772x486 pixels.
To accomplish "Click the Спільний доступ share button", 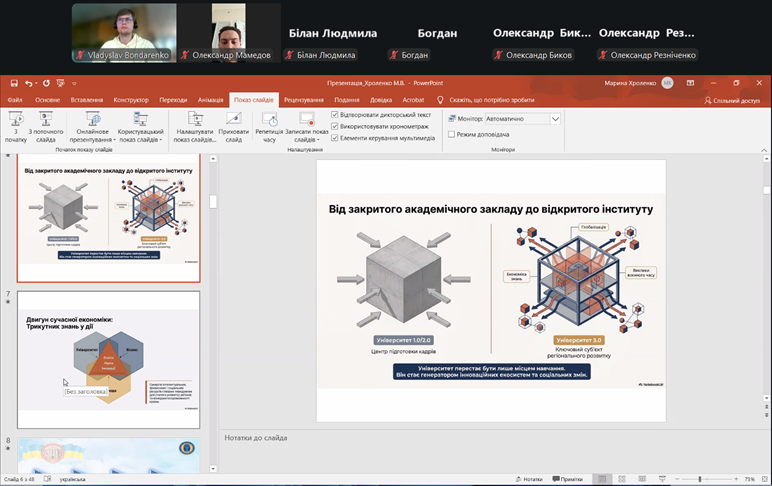I will (x=732, y=100).
